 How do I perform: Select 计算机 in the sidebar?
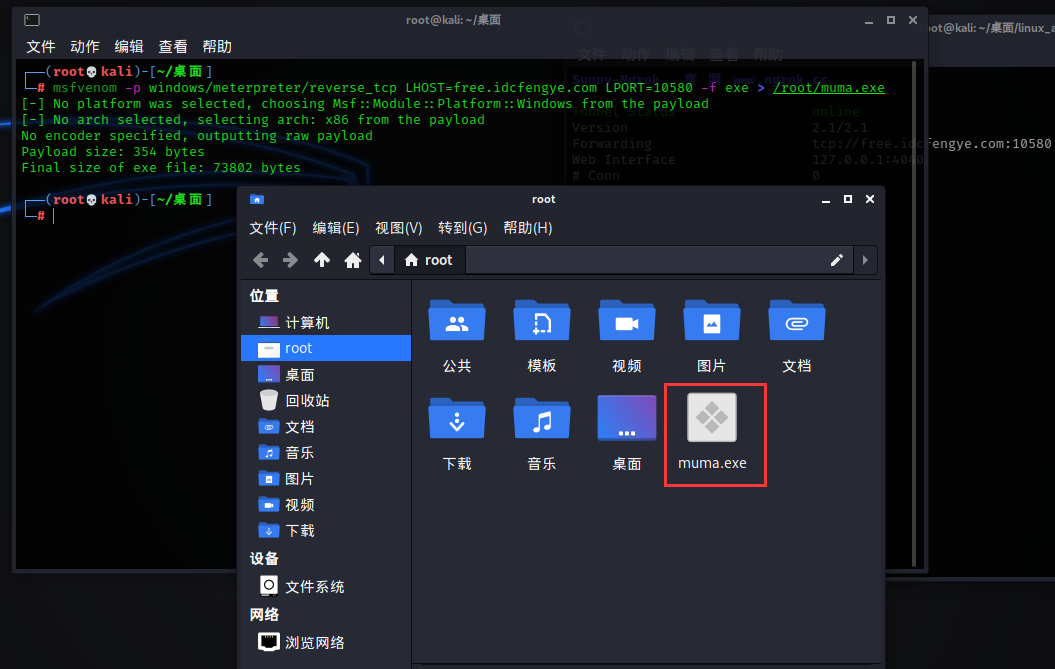point(326,322)
